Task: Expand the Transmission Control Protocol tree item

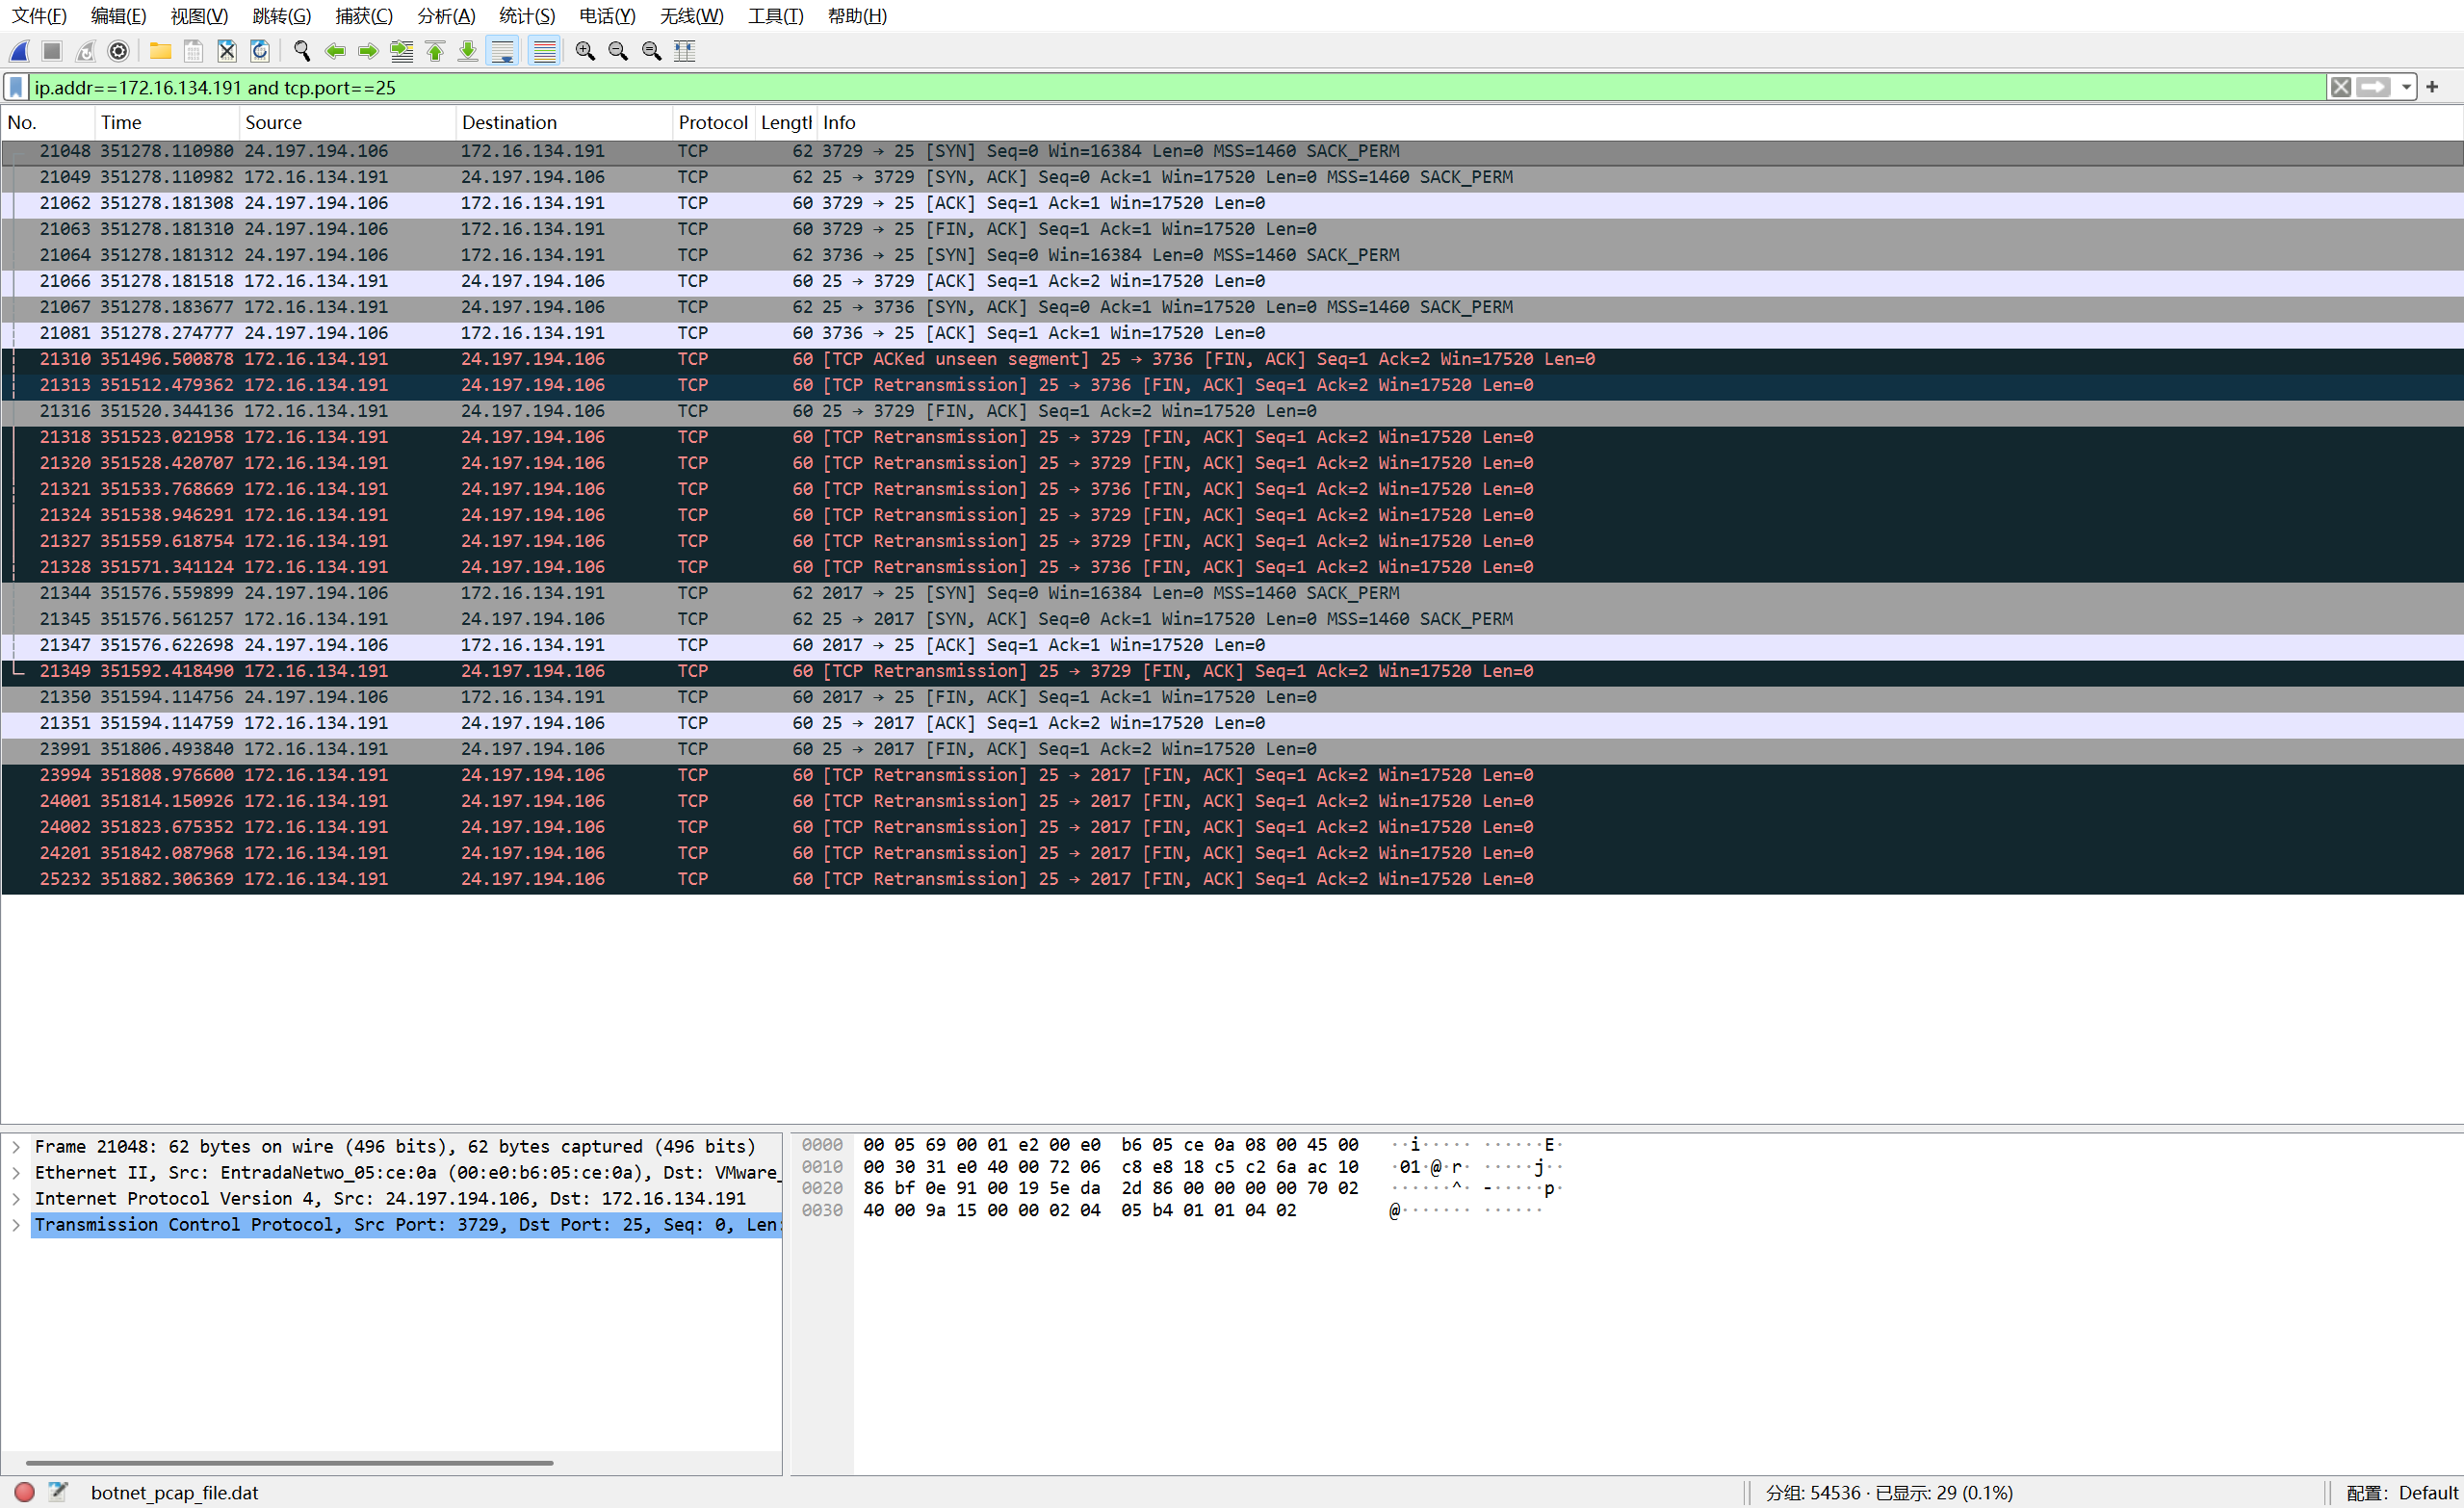Action: (x=16, y=1225)
